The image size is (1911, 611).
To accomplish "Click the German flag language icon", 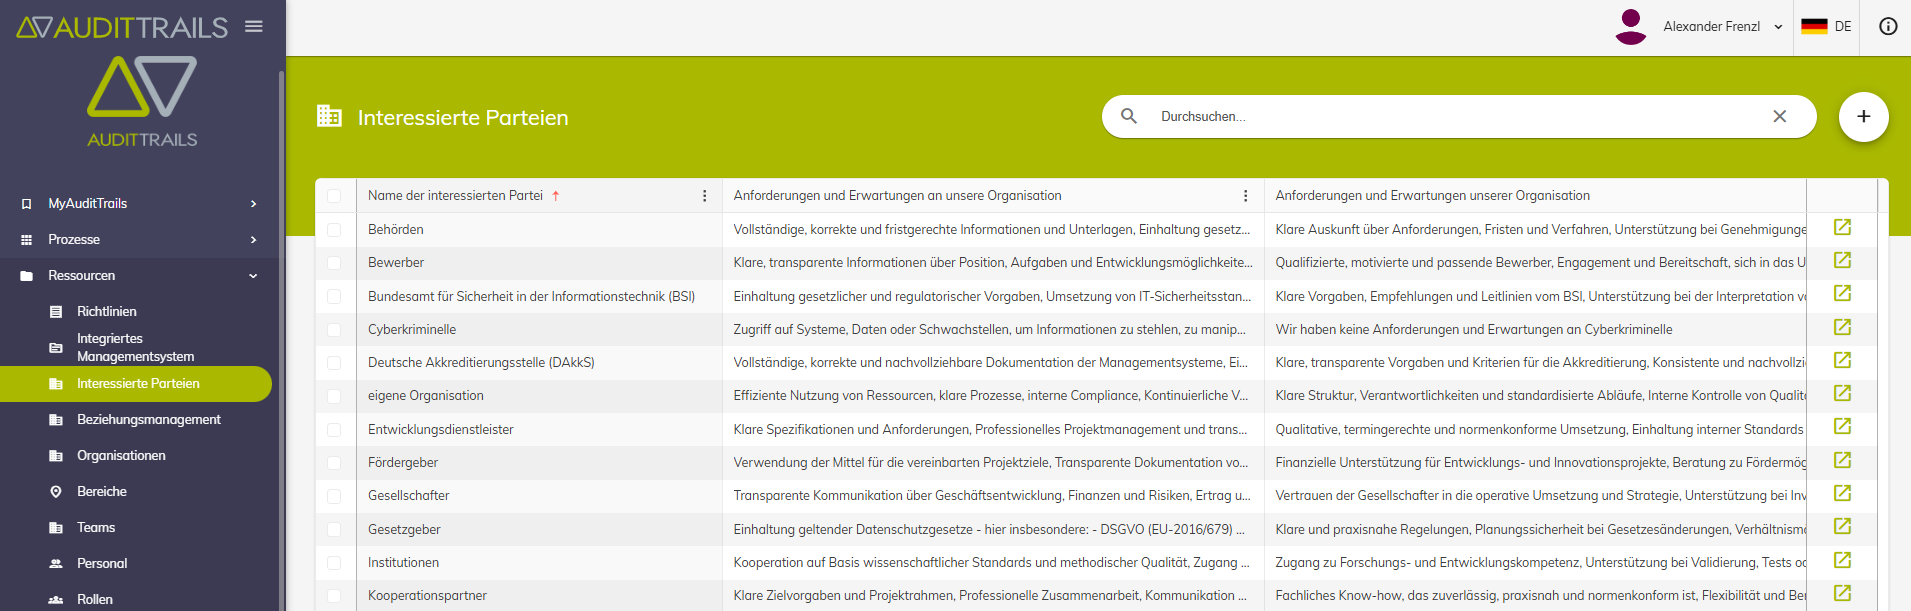I will (x=1814, y=27).
